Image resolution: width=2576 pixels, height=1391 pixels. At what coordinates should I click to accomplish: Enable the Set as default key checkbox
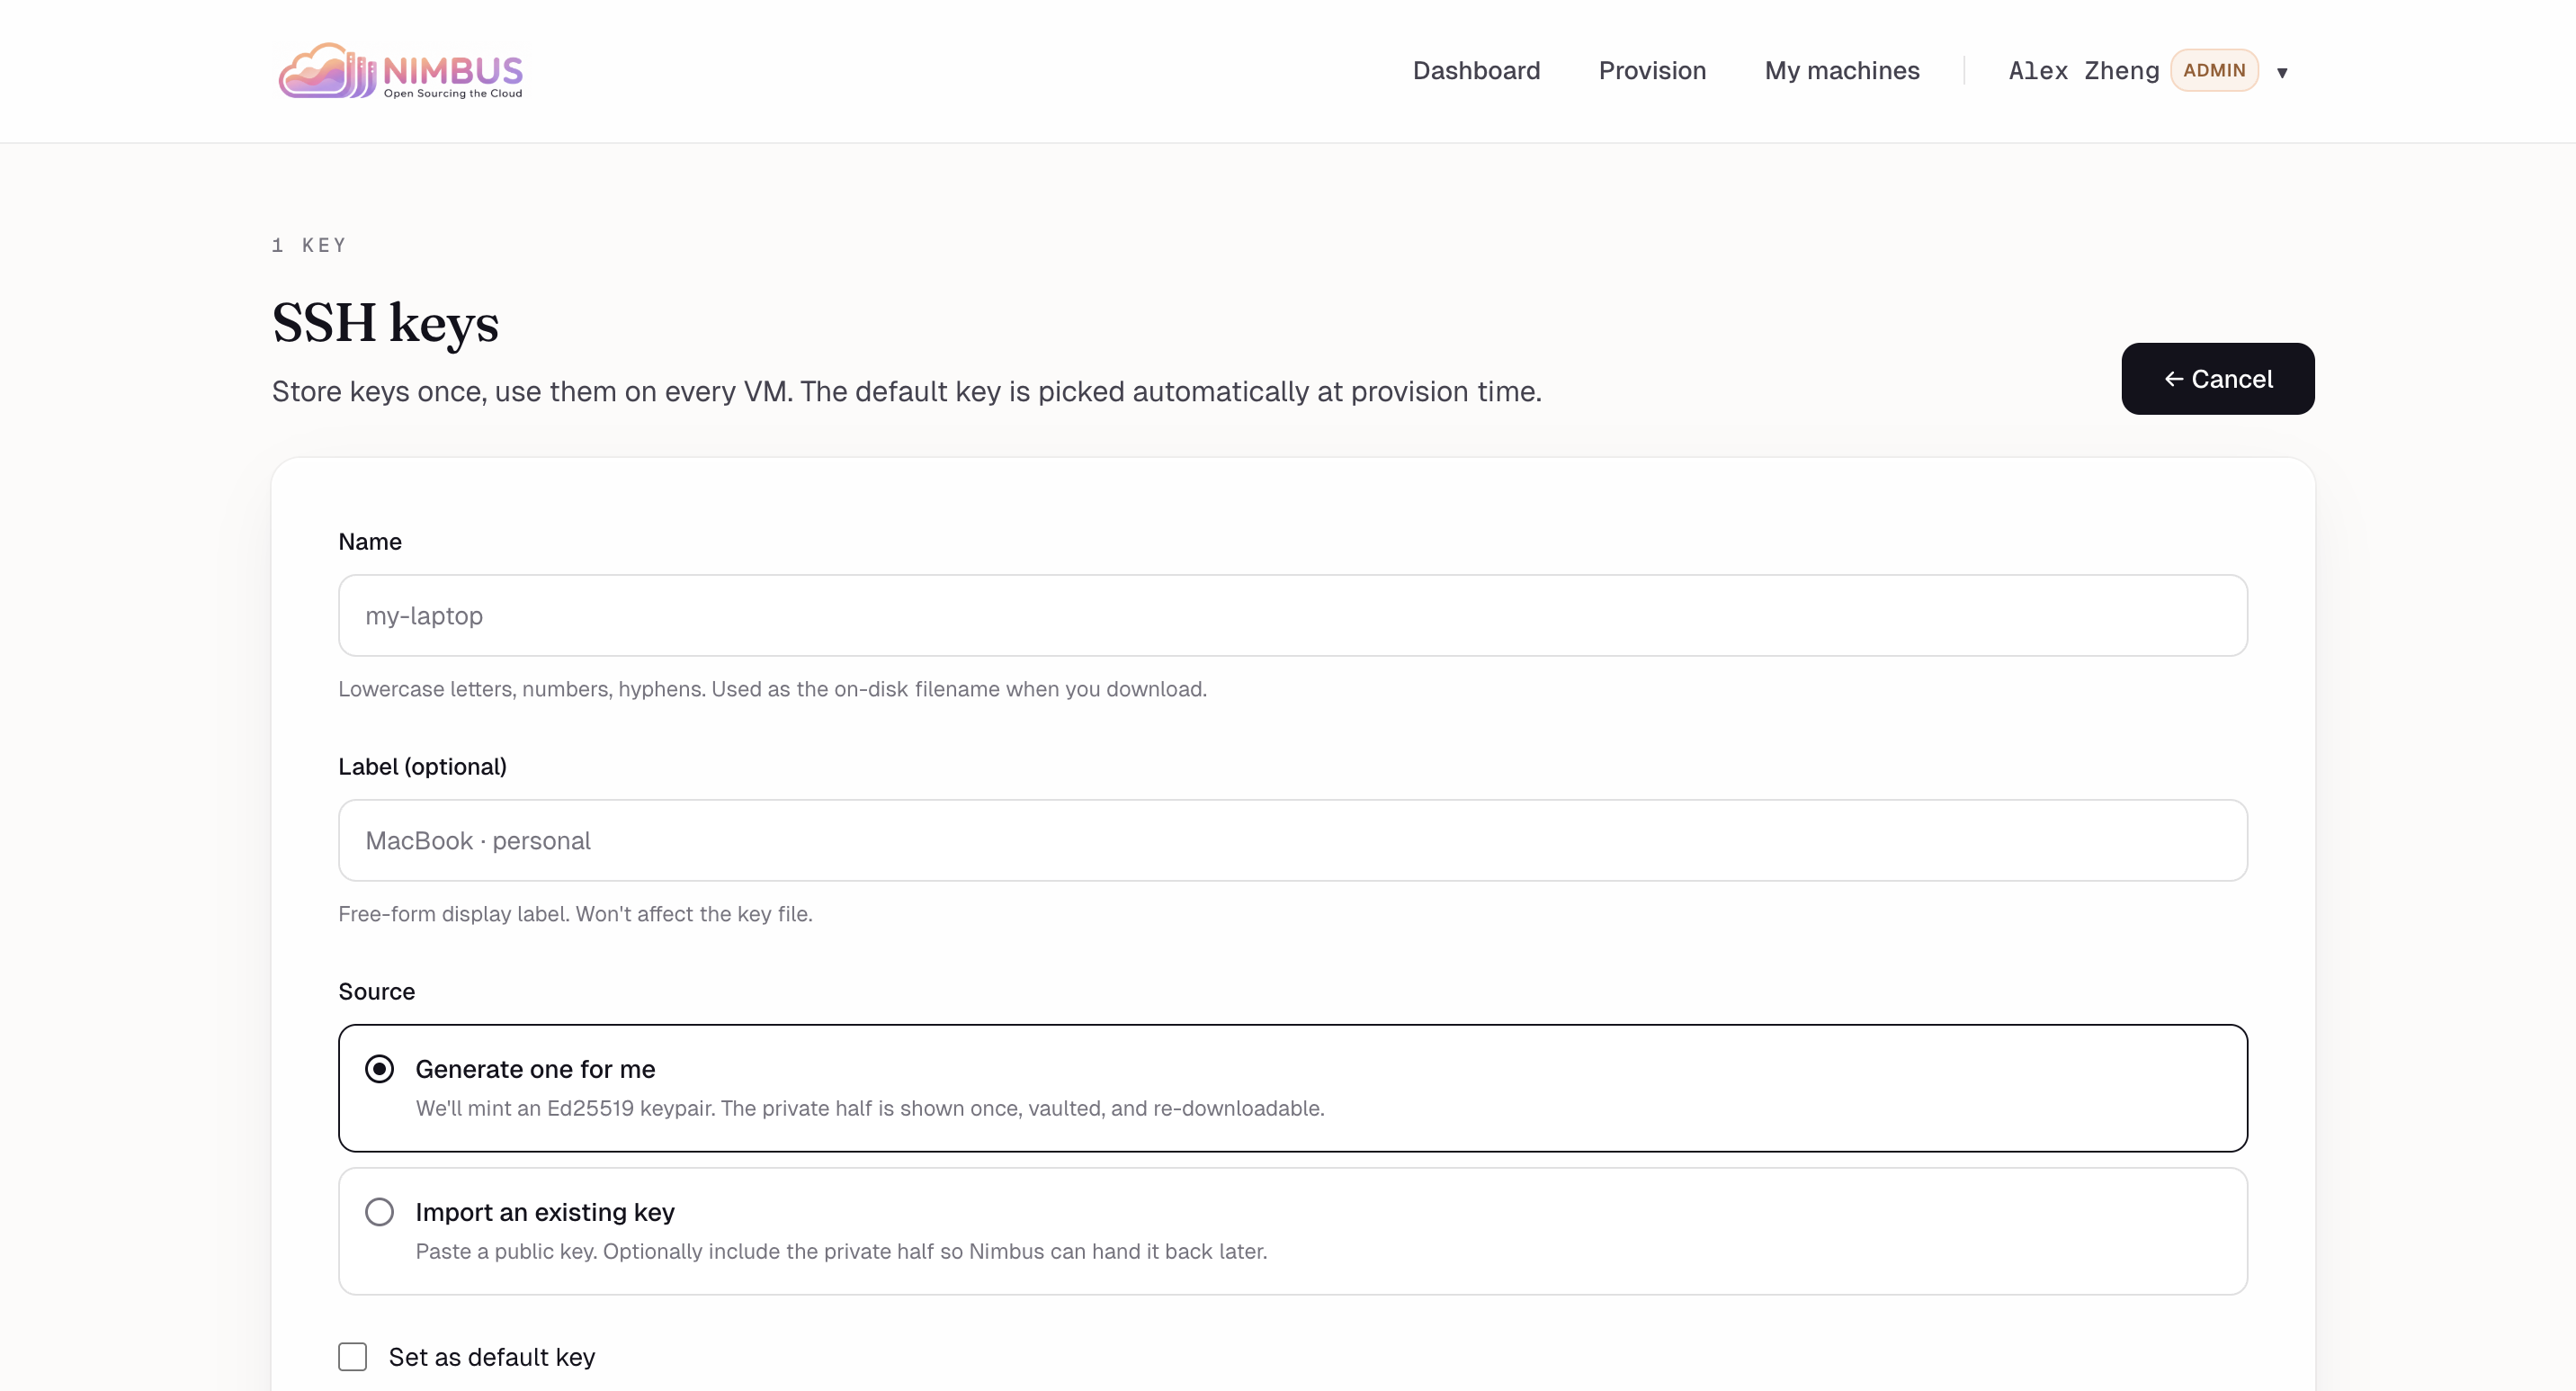click(352, 1357)
